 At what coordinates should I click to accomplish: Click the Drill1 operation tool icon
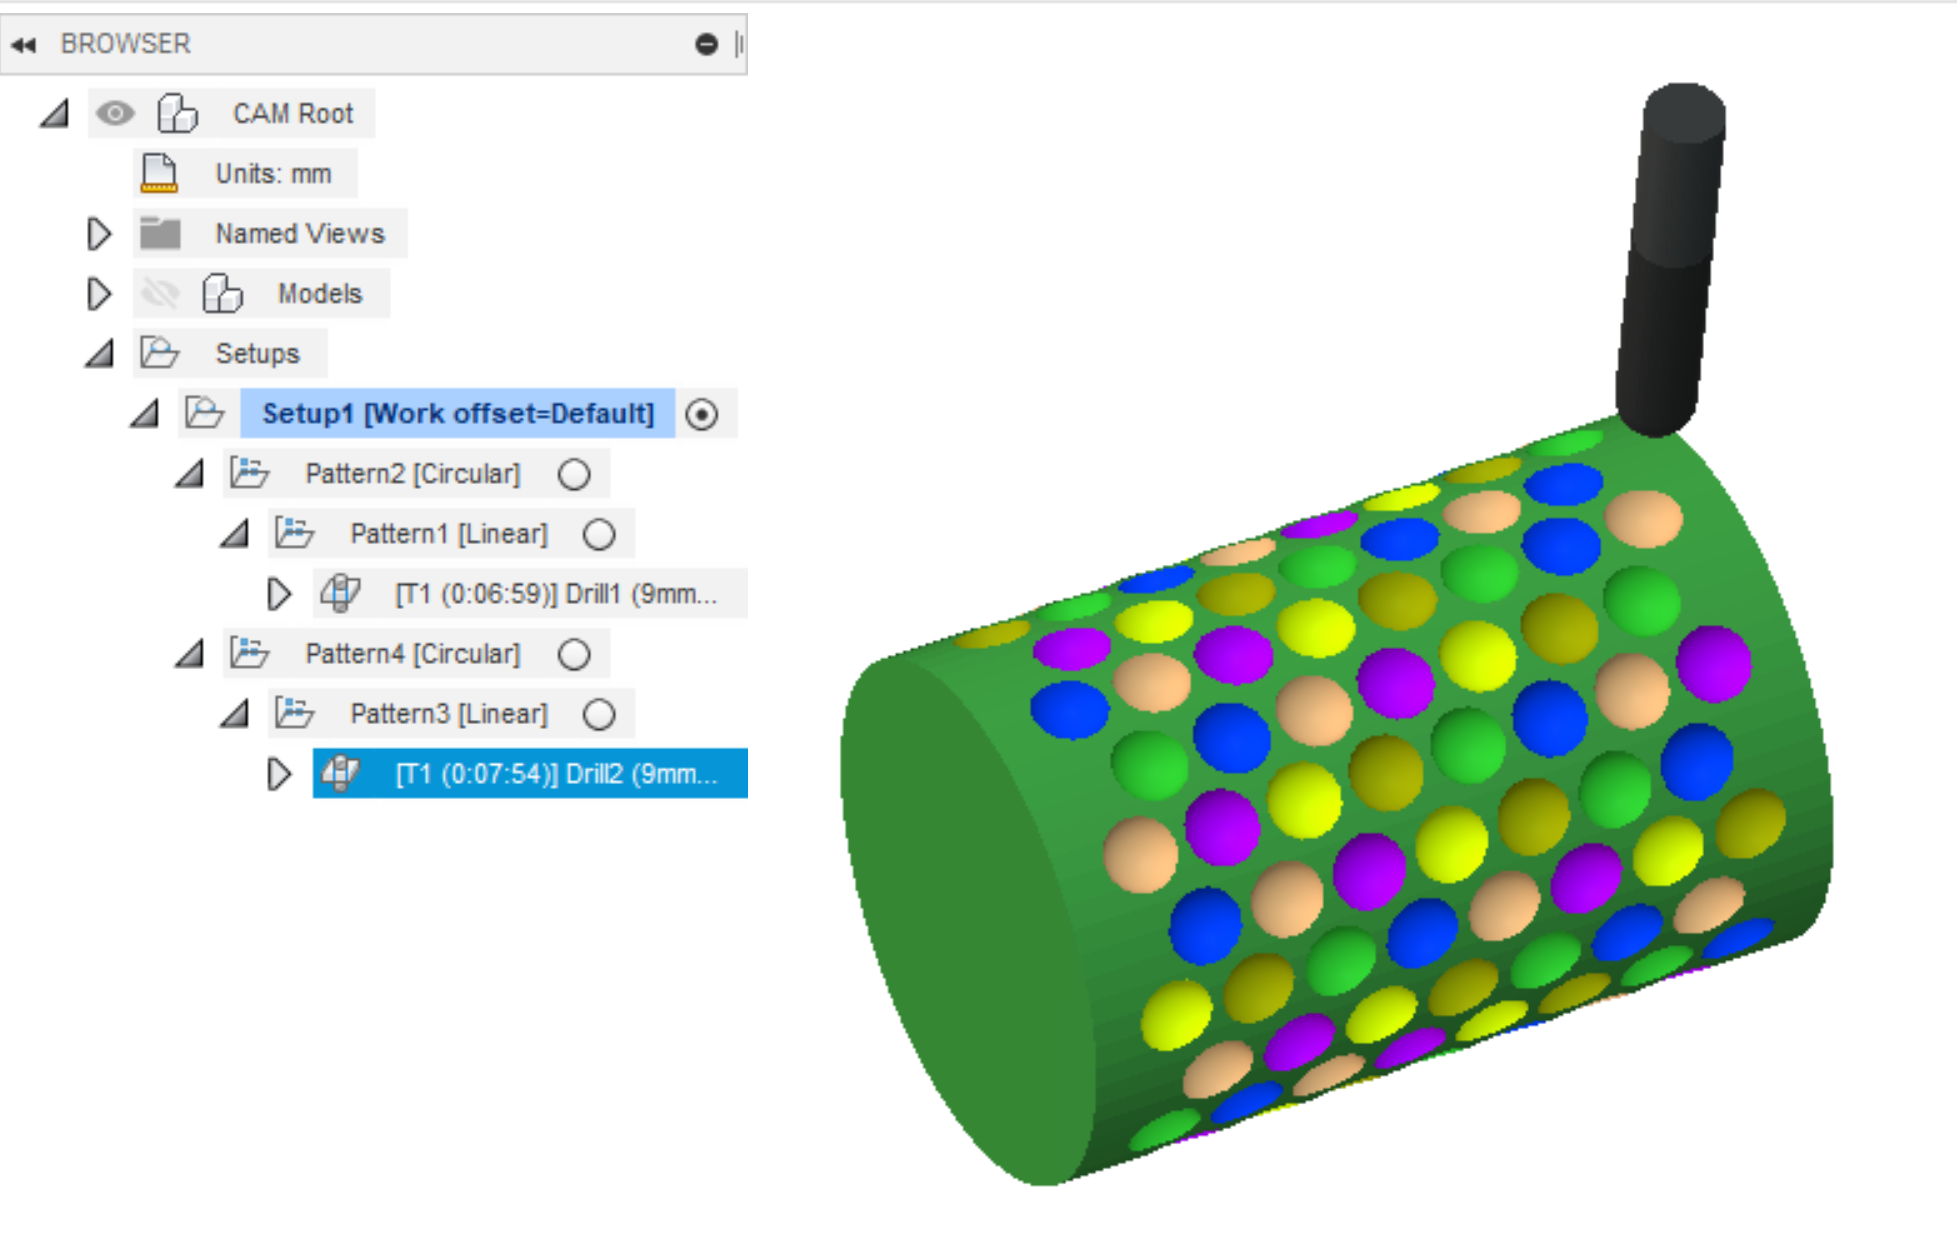[340, 593]
